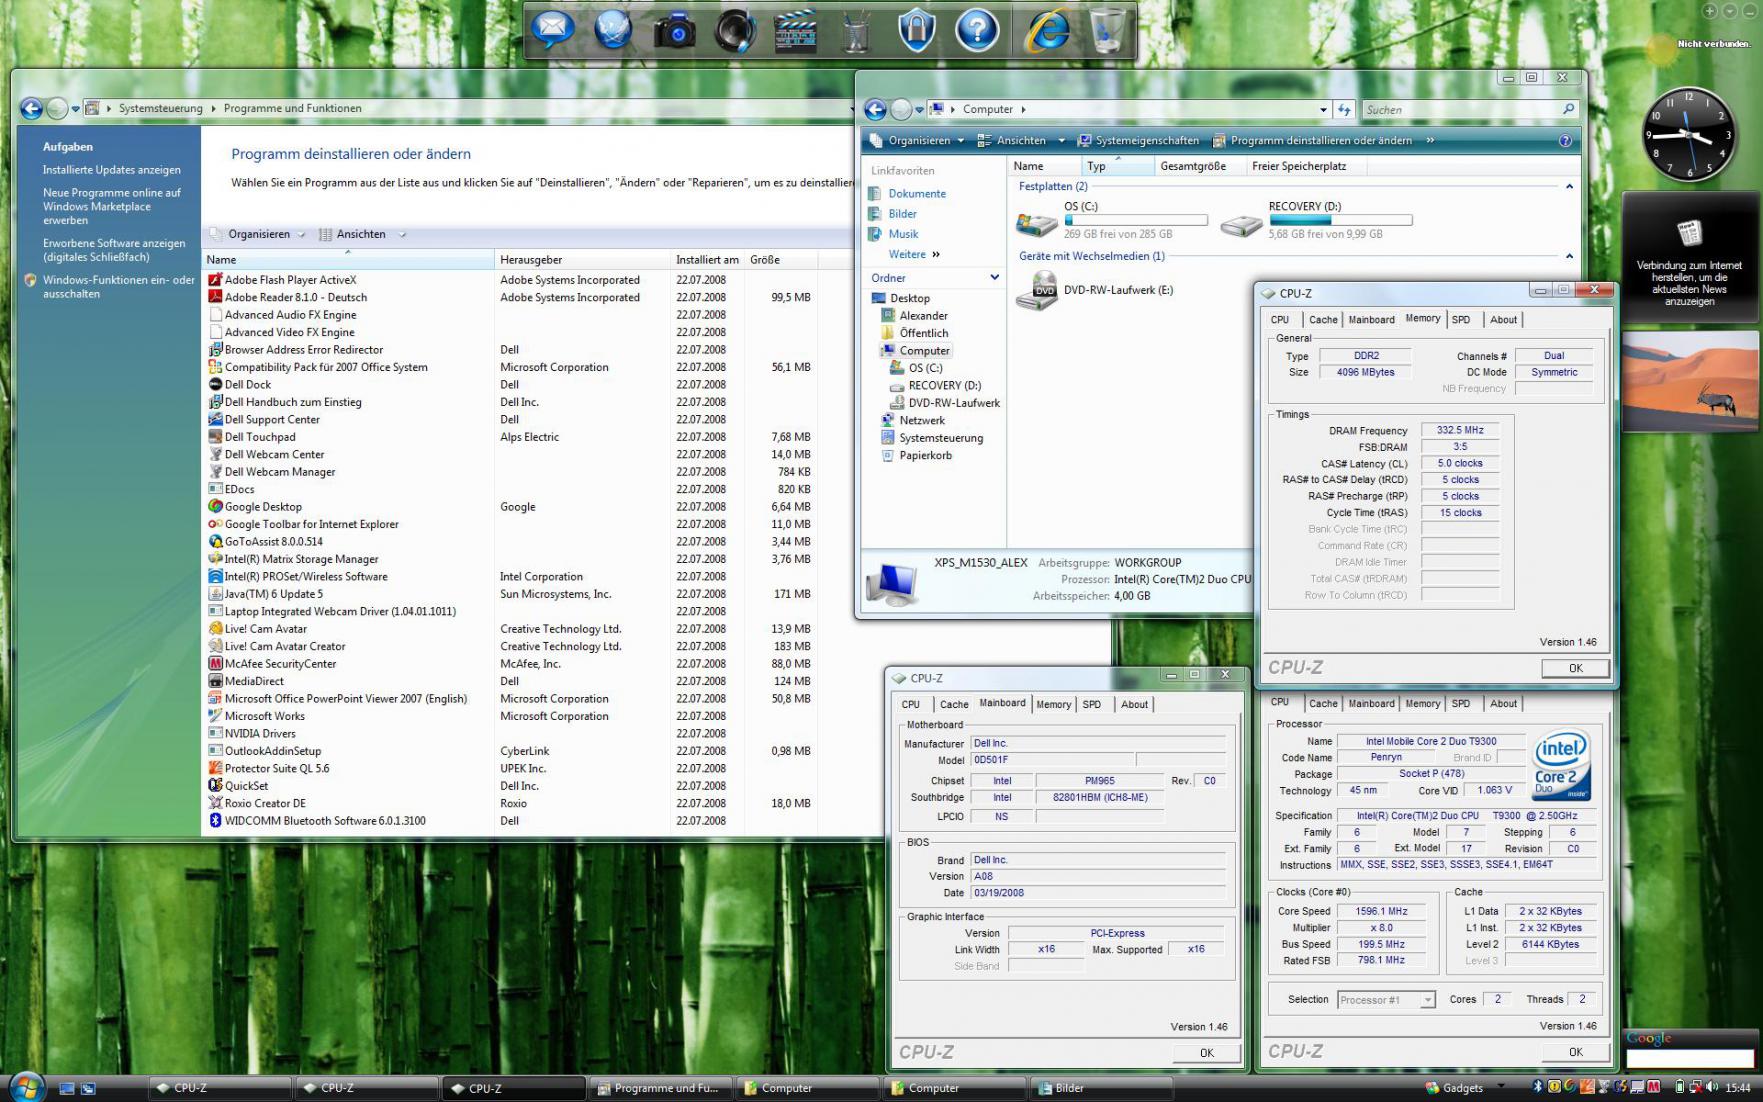Launch Internet Explorer from the dock
The width and height of the screenshot is (1763, 1102).
(1047, 30)
